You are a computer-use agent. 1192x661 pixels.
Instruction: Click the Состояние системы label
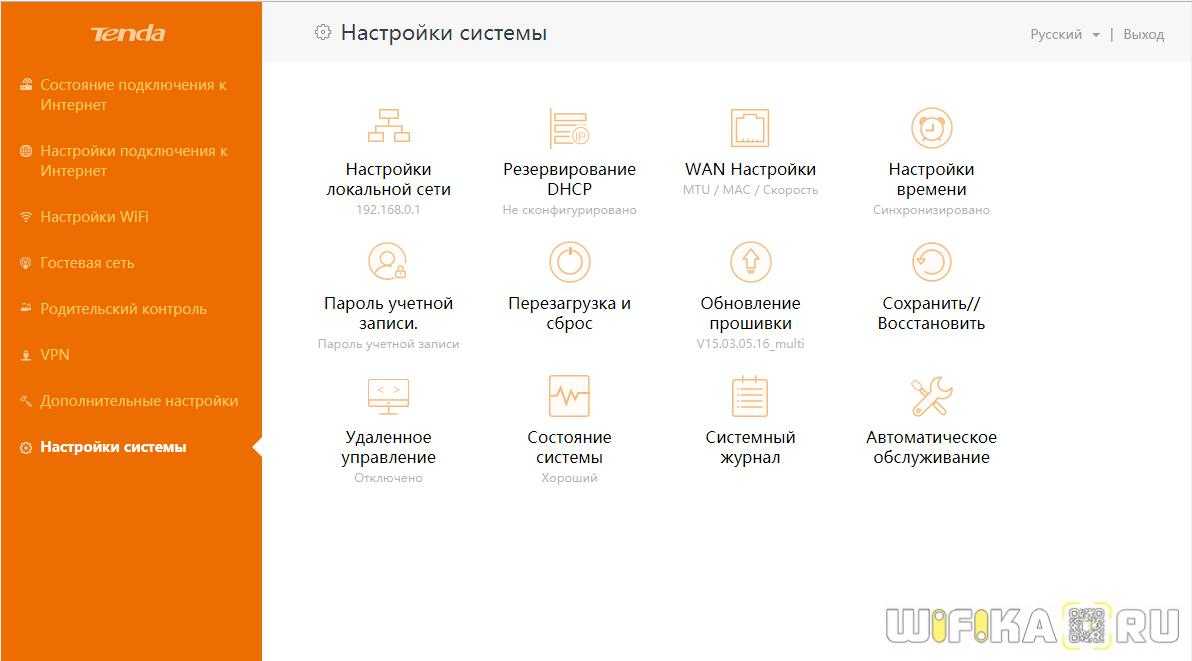pyautogui.click(x=569, y=448)
